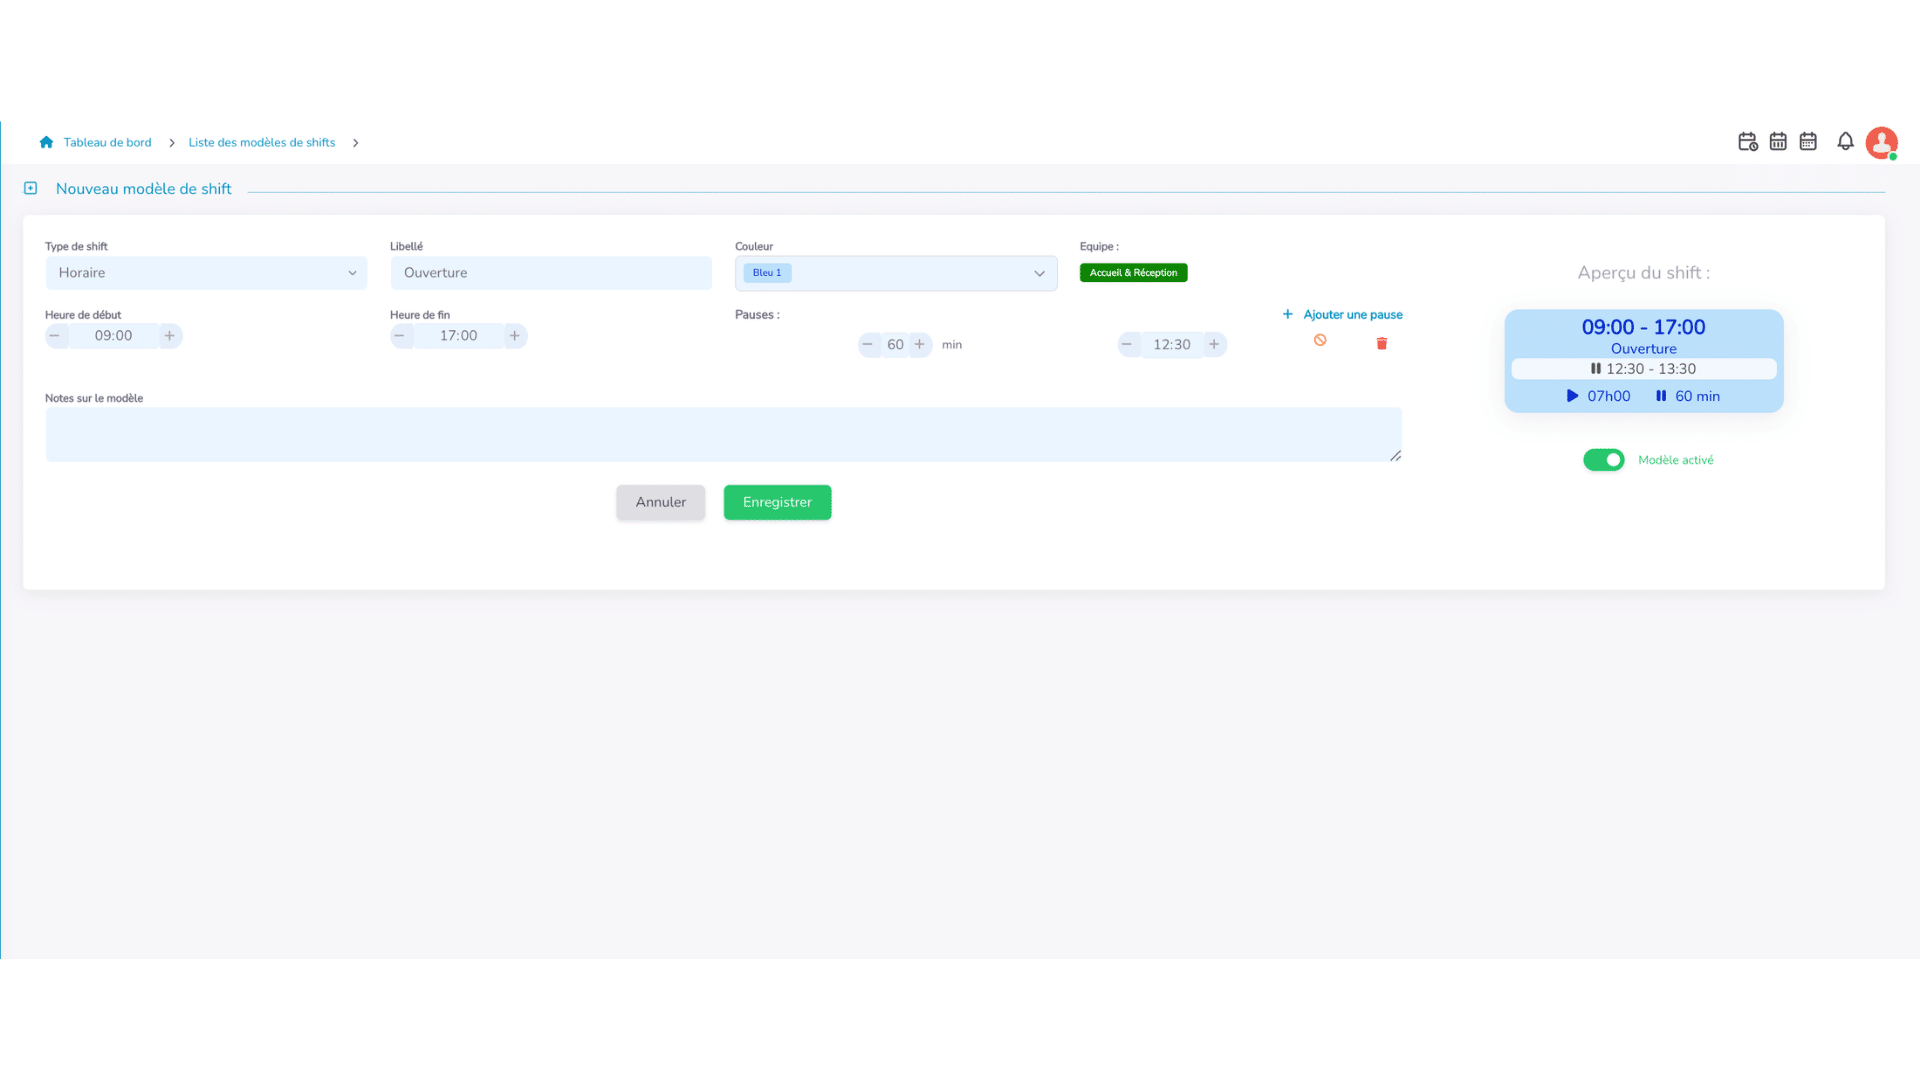Image resolution: width=1920 pixels, height=1080 pixels.
Task: Delete the pause with trash icon
Action: tap(1382, 344)
